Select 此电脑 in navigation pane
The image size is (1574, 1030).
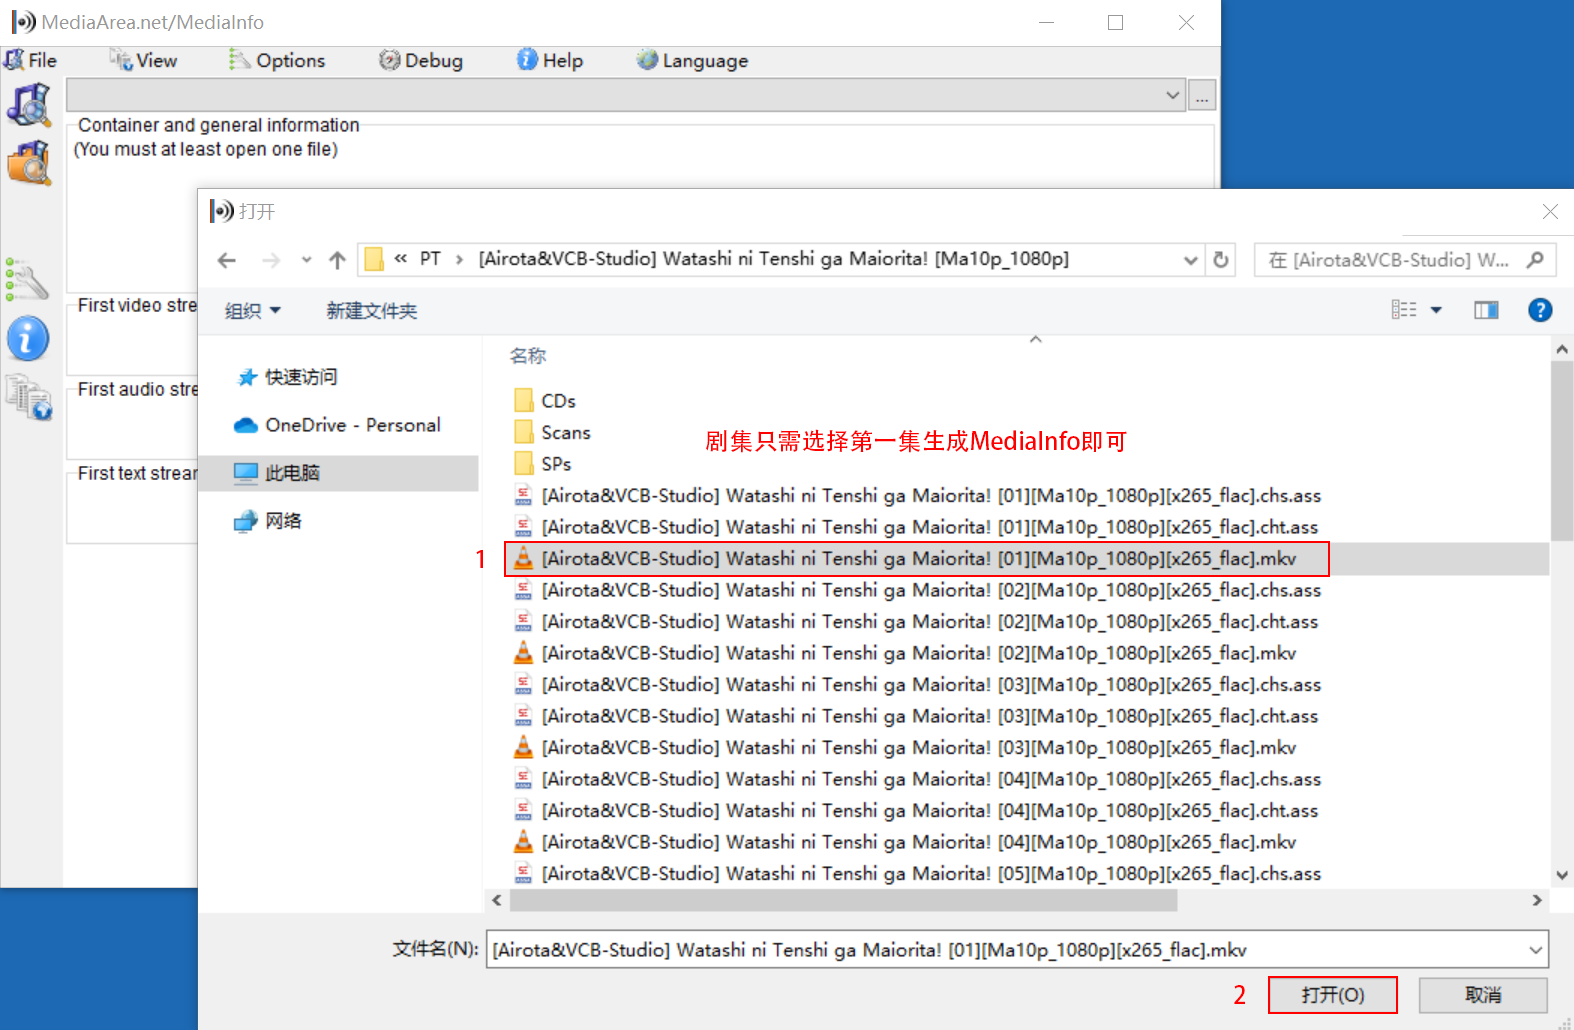coord(292,473)
